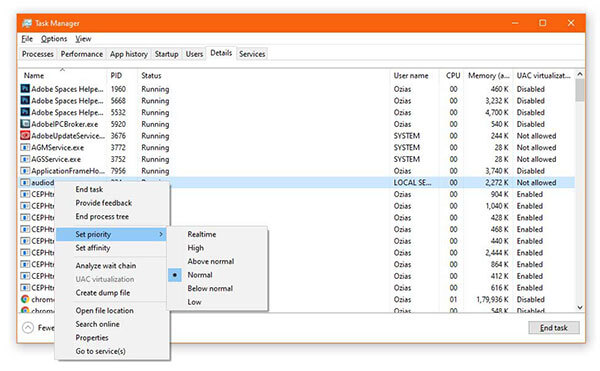Click PID 3676 cell
Image resolution: width=600 pixels, height=371 pixels.
click(x=118, y=136)
